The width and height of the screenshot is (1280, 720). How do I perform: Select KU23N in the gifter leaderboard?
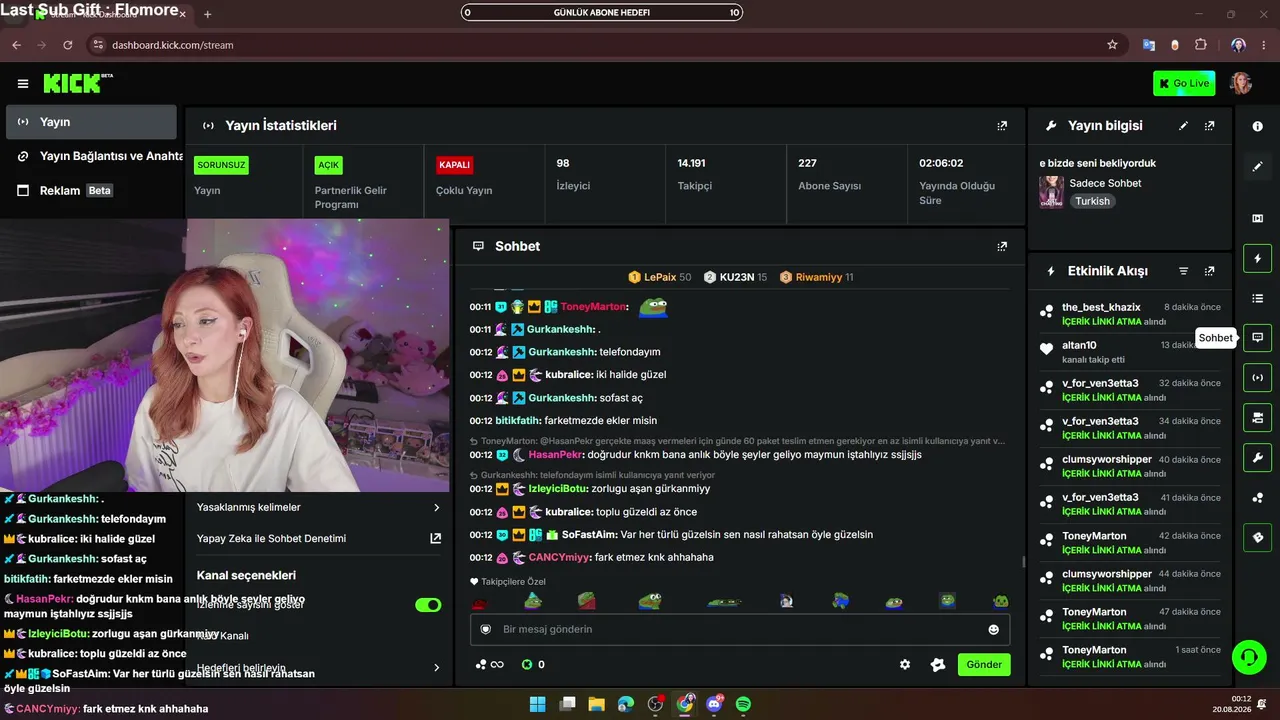pyautogui.click(x=735, y=277)
